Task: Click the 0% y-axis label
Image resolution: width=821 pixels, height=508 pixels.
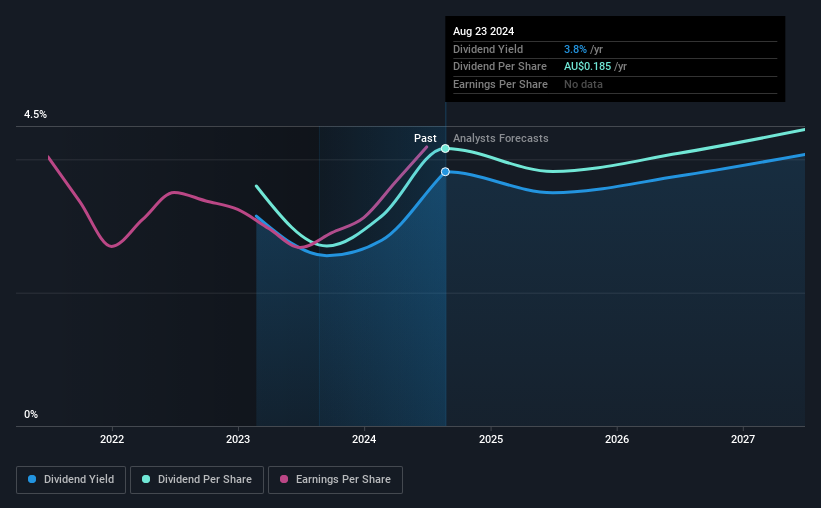Action: pos(31,414)
